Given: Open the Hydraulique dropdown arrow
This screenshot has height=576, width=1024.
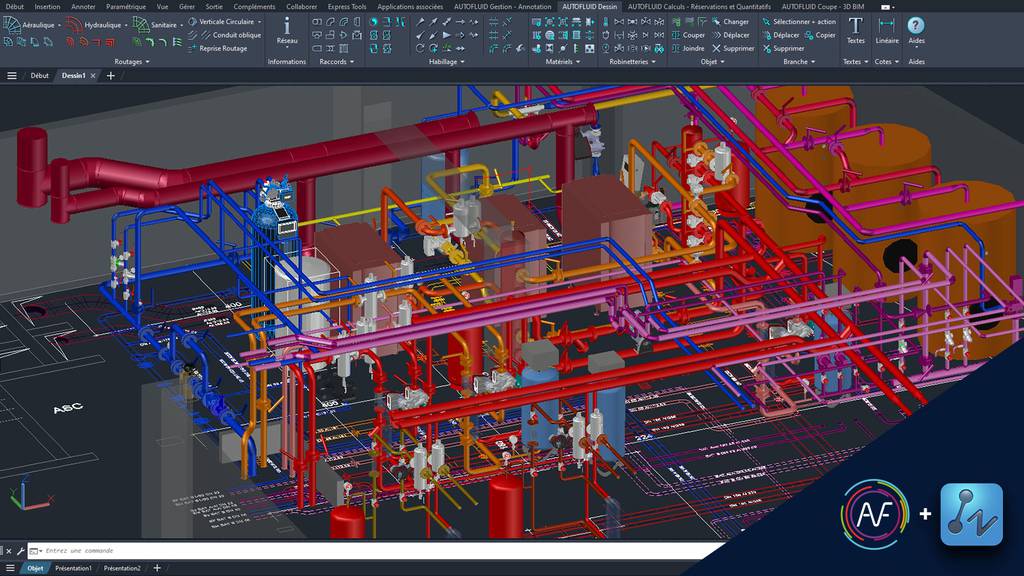Looking at the screenshot, I should [x=125, y=25].
